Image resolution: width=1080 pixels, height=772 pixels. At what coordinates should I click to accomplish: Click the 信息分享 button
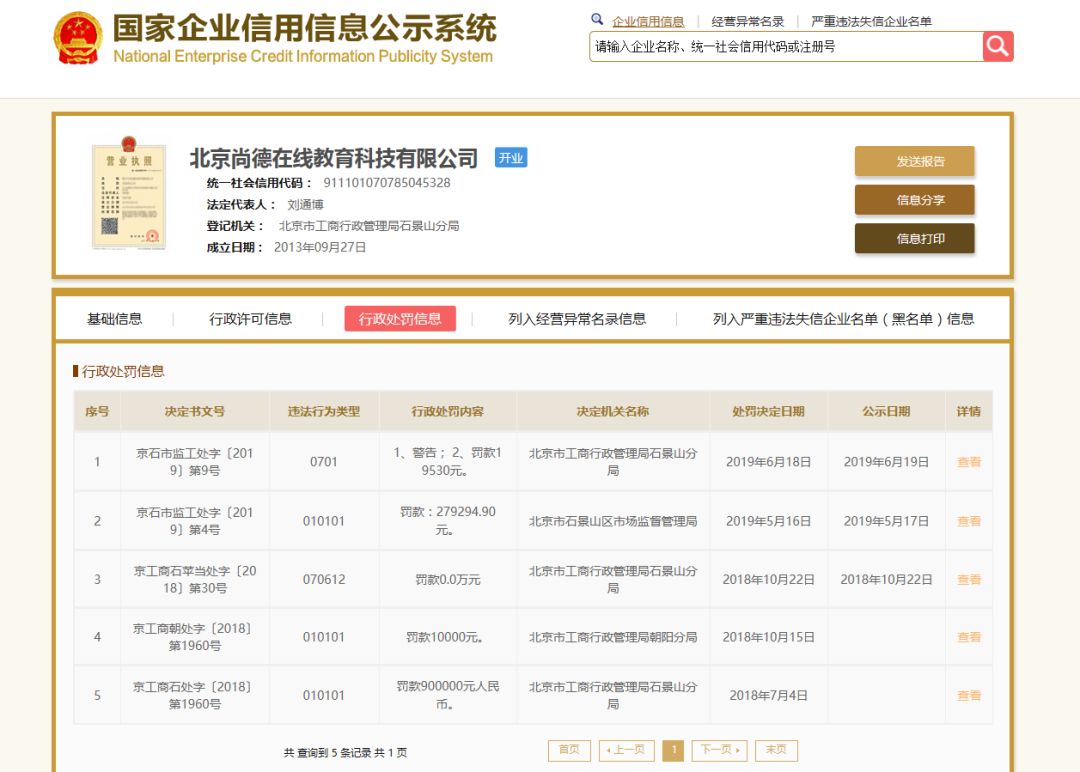(914, 200)
